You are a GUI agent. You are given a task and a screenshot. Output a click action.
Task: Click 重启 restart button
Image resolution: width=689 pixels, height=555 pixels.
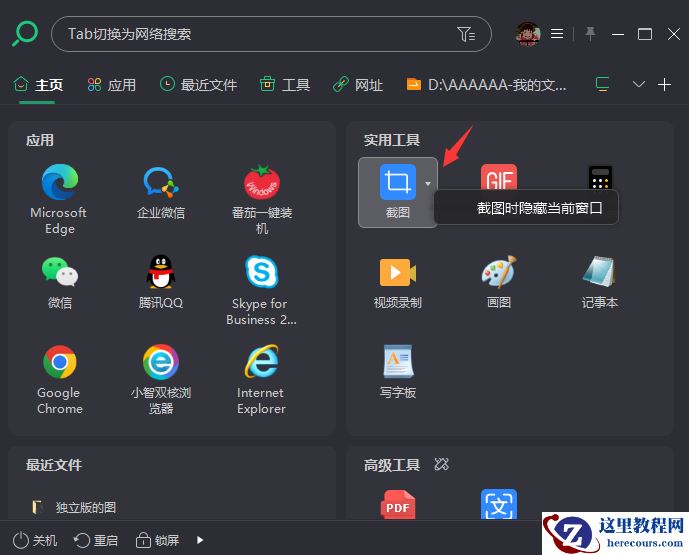(95, 540)
